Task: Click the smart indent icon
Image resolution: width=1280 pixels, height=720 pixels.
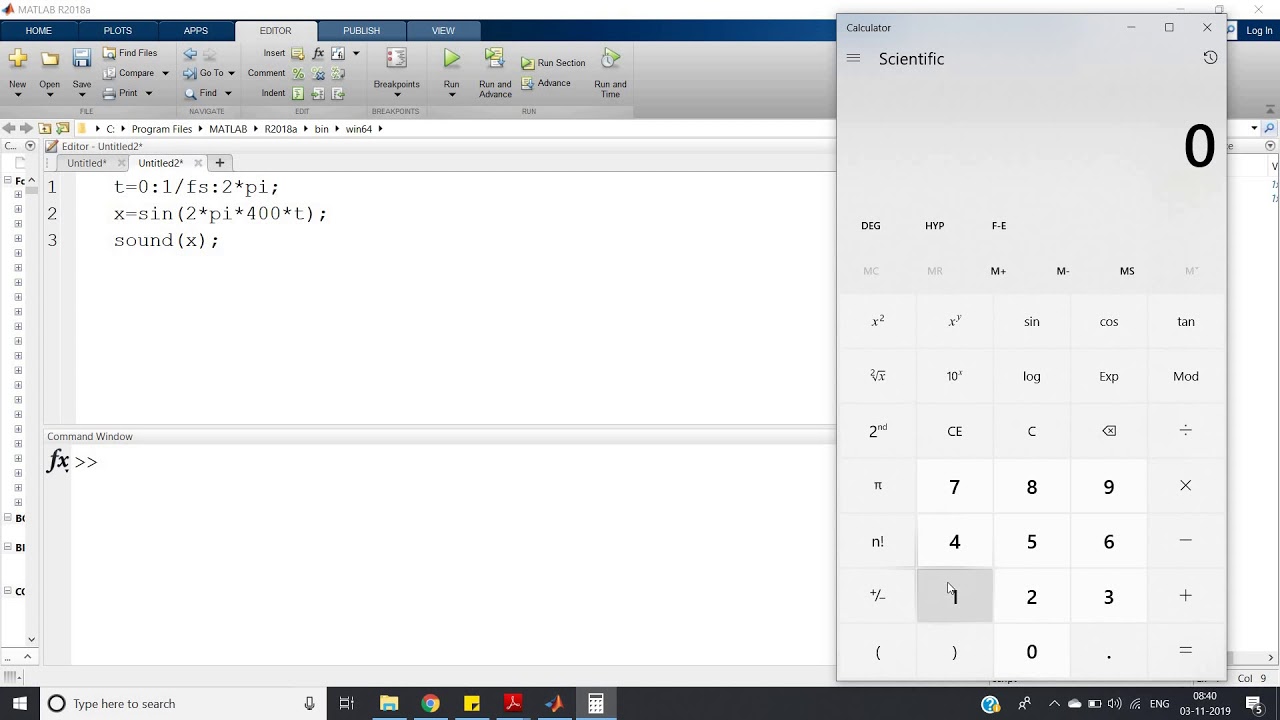Action: (x=298, y=93)
